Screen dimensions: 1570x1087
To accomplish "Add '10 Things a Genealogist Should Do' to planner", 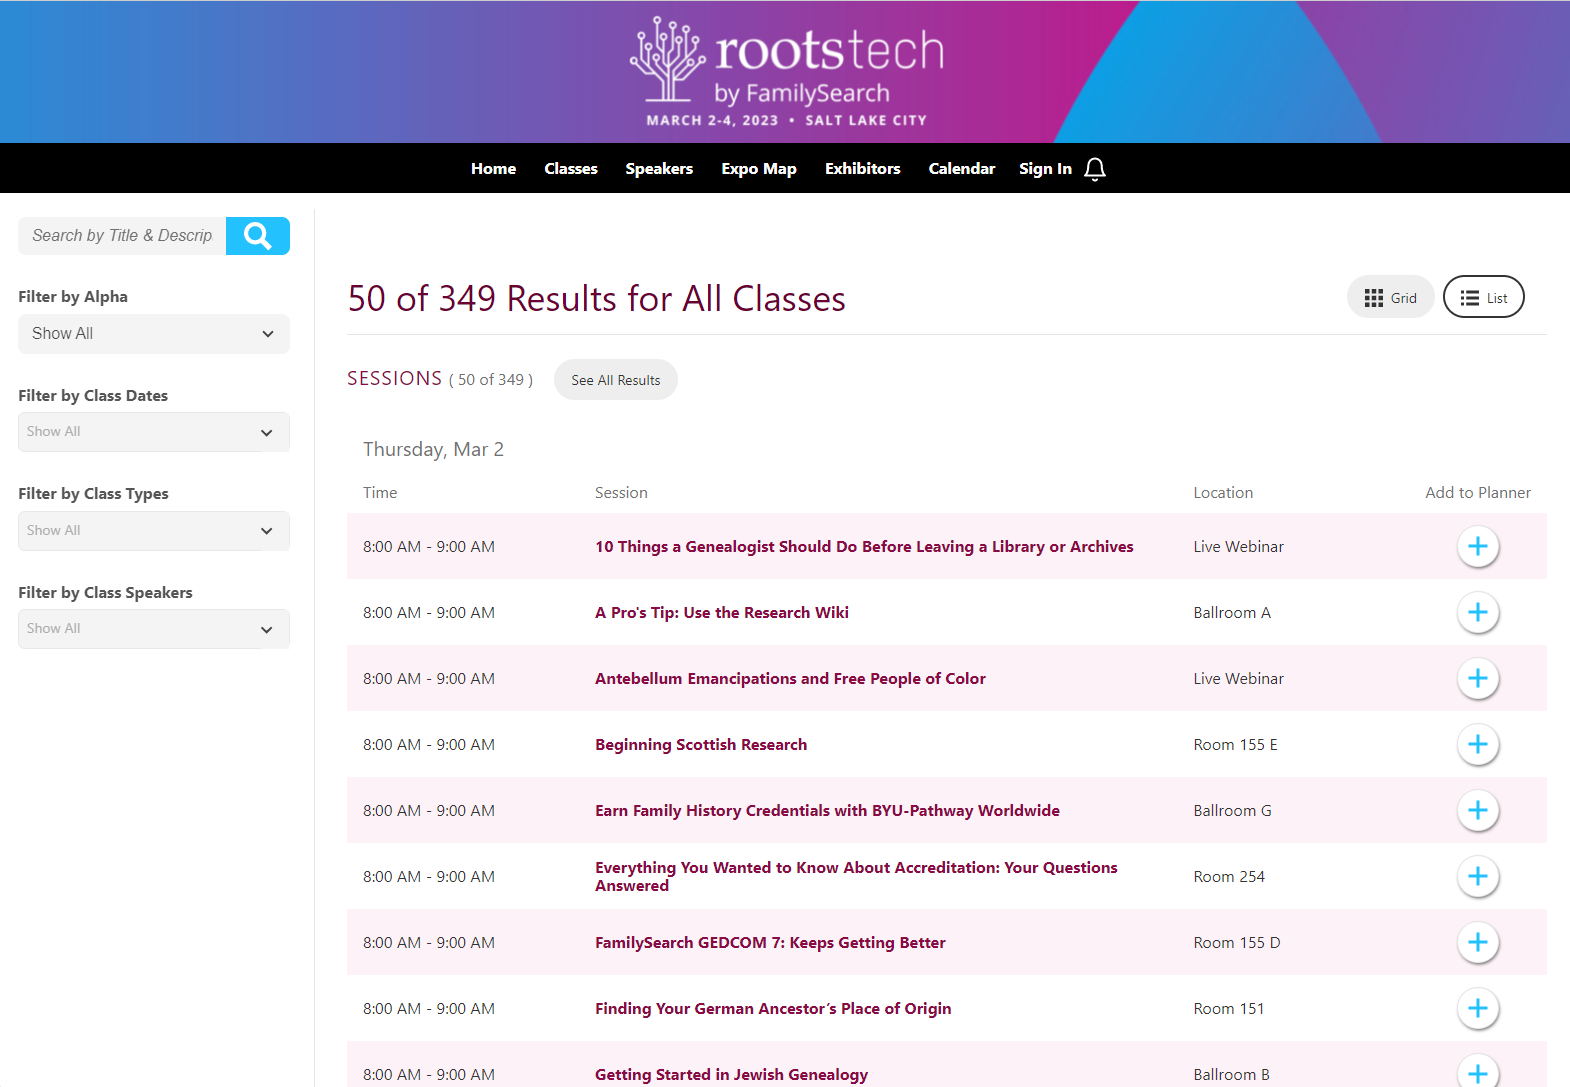I will tap(1478, 547).
